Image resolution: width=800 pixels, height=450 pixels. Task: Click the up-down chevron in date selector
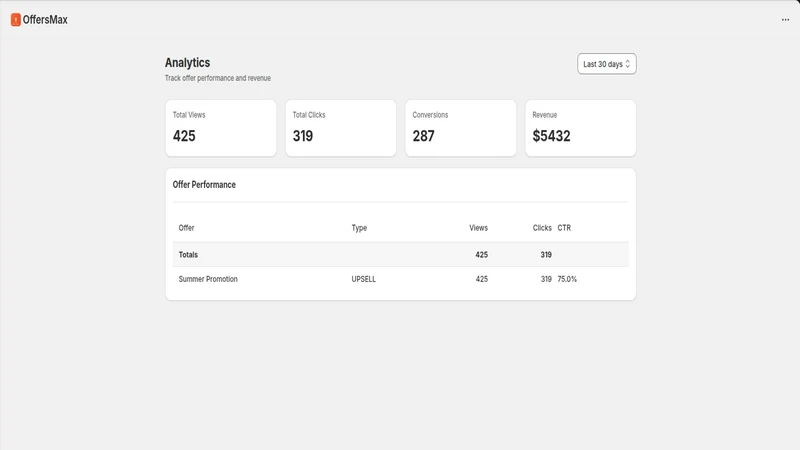628,64
